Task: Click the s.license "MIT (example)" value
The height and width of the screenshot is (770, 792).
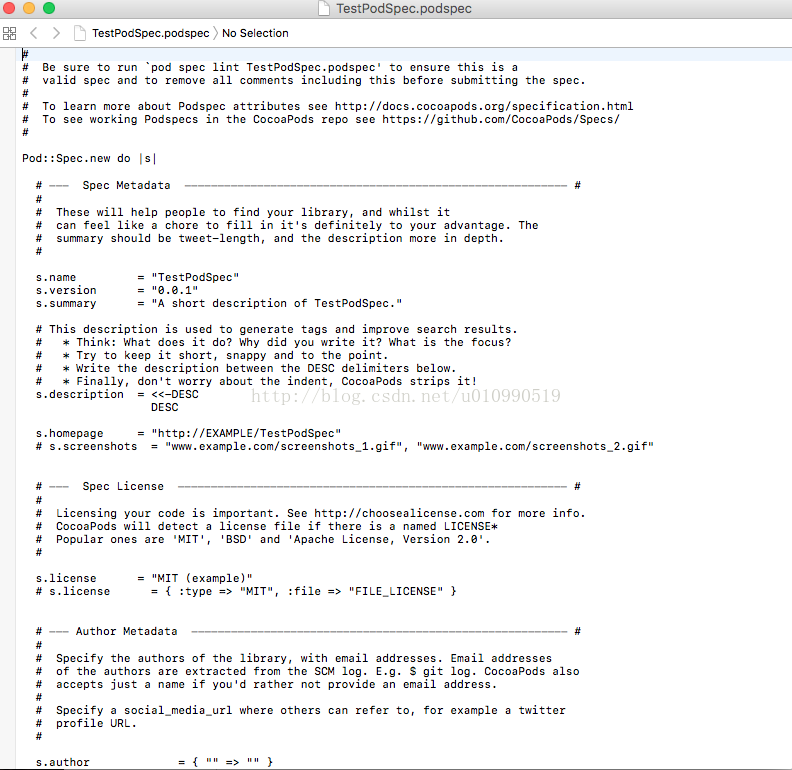Action: 202,578
